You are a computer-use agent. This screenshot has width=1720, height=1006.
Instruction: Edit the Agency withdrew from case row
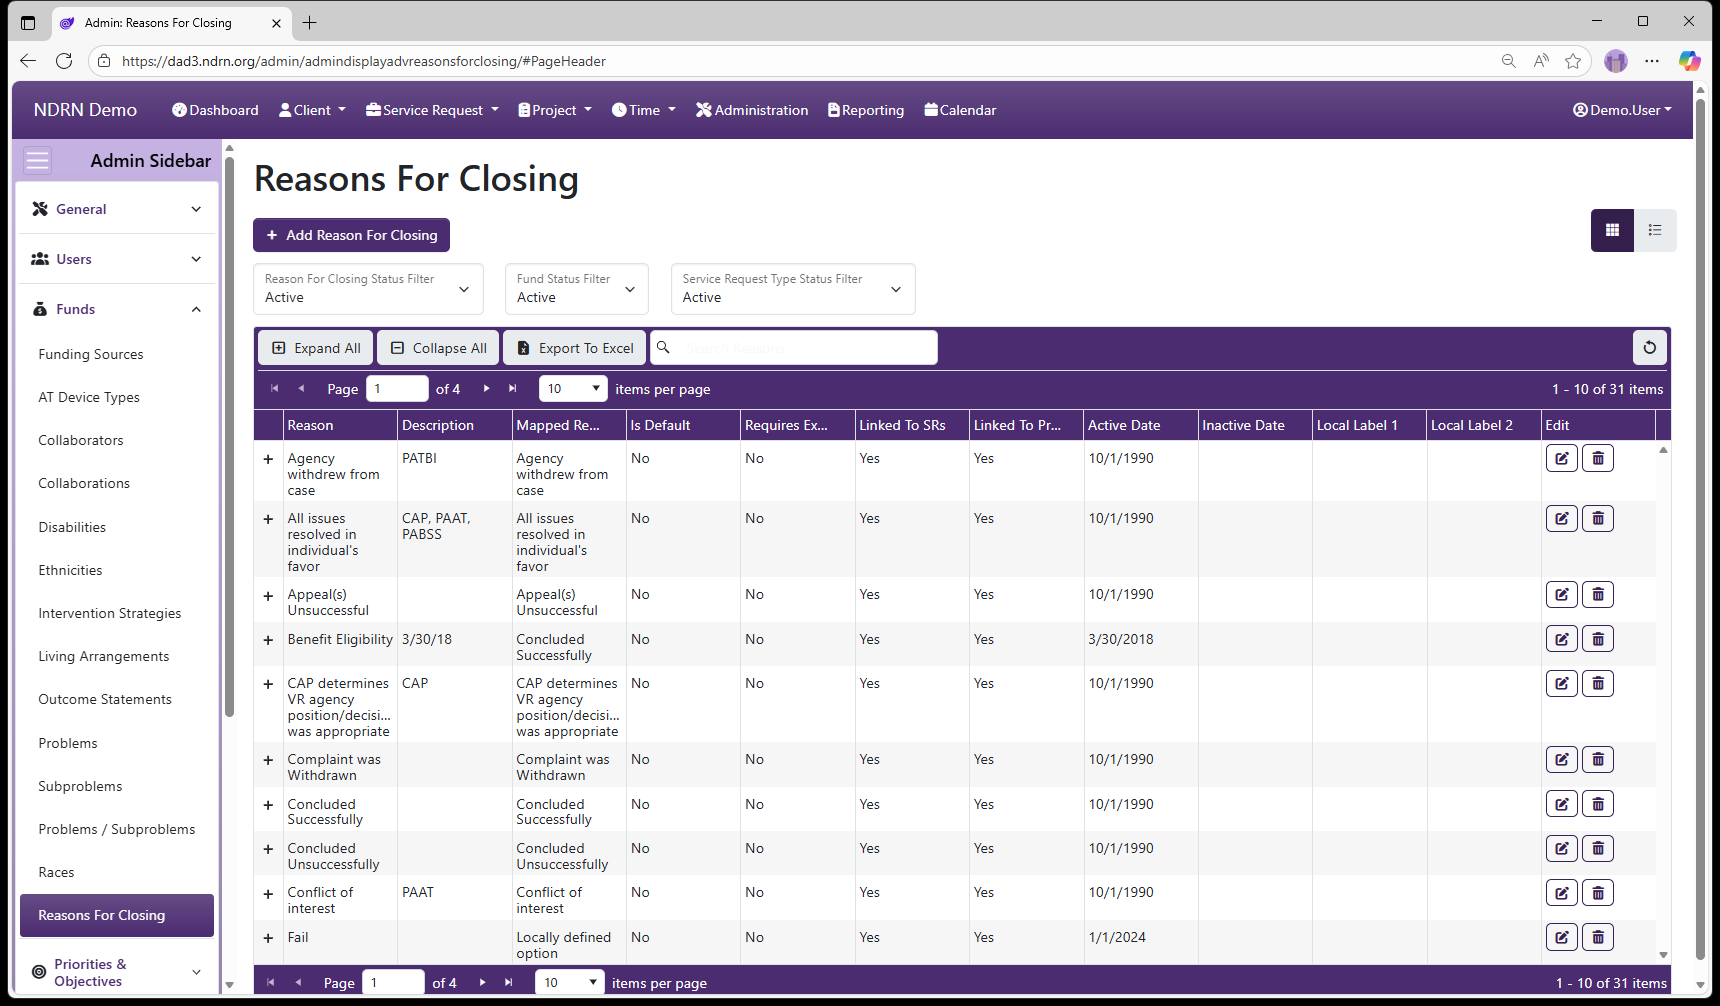click(1561, 459)
